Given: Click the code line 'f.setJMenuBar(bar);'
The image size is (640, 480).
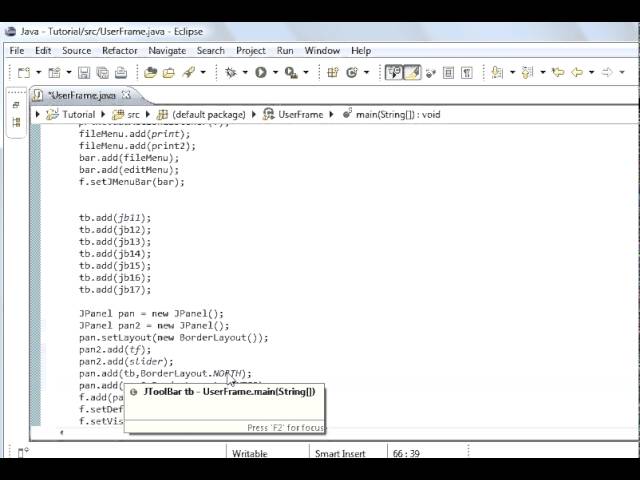Looking at the screenshot, I should [x=132, y=182].
